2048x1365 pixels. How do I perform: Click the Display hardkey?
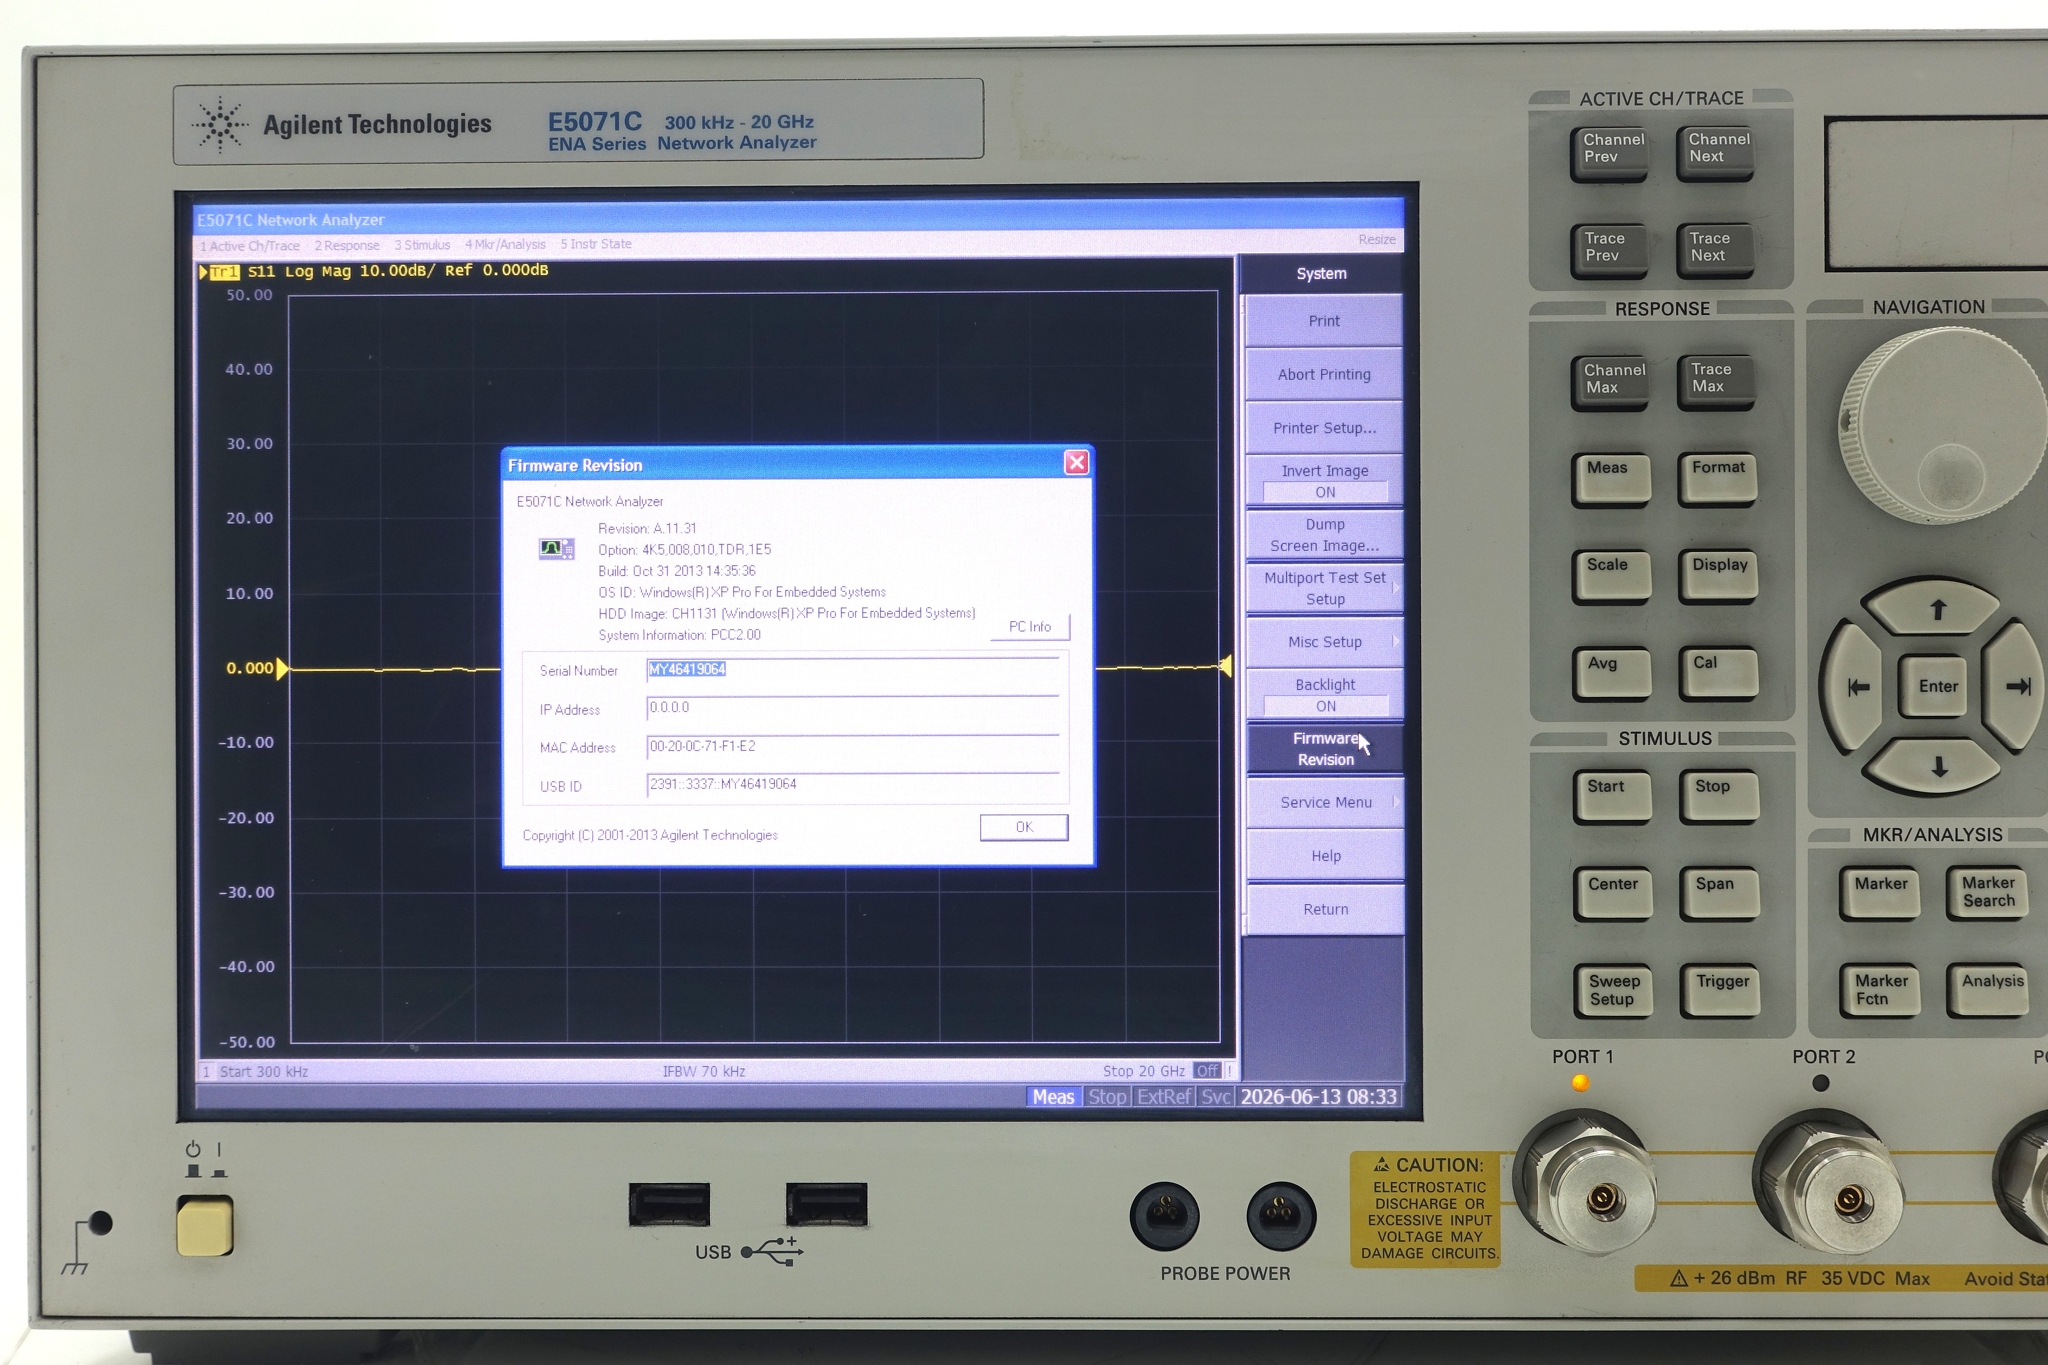[x=1718, y=576]
